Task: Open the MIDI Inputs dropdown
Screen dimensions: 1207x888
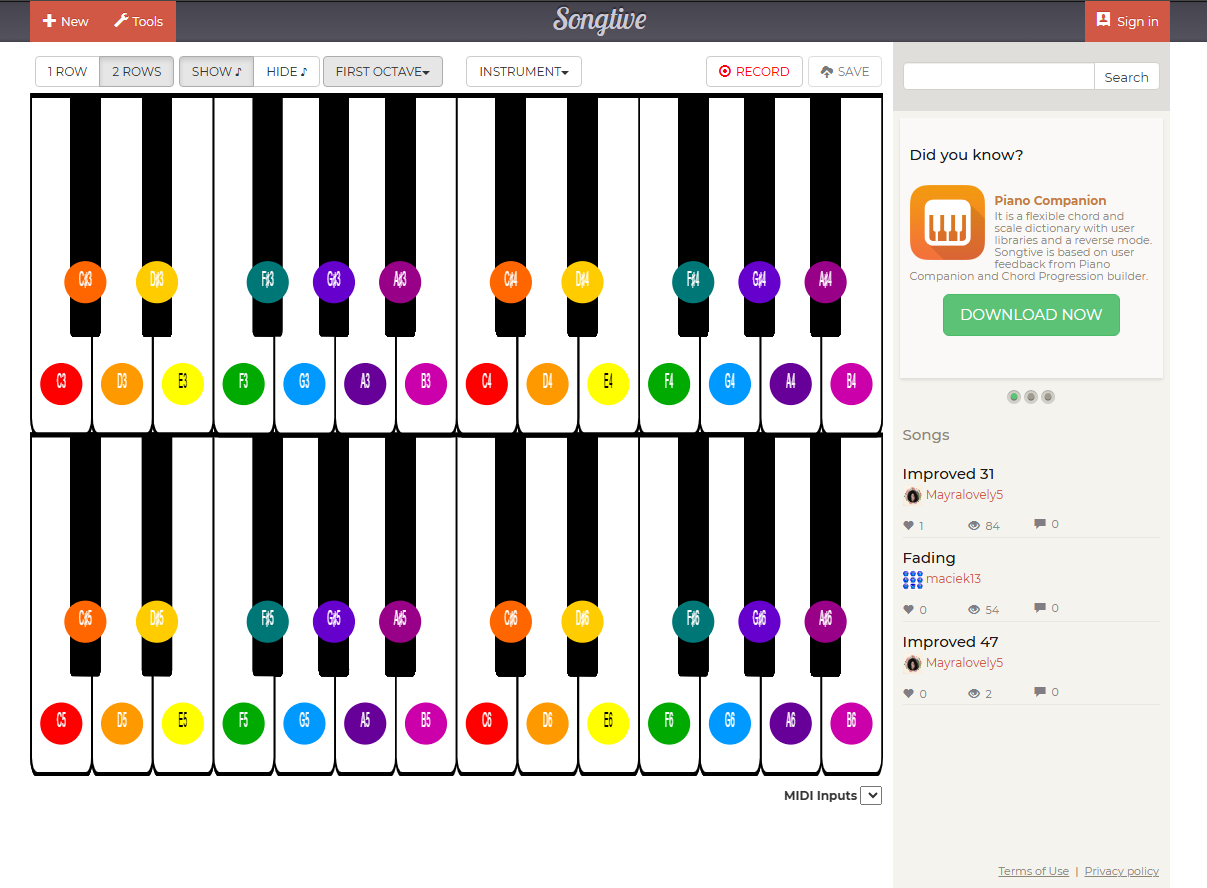Action: tap(870, 796)
